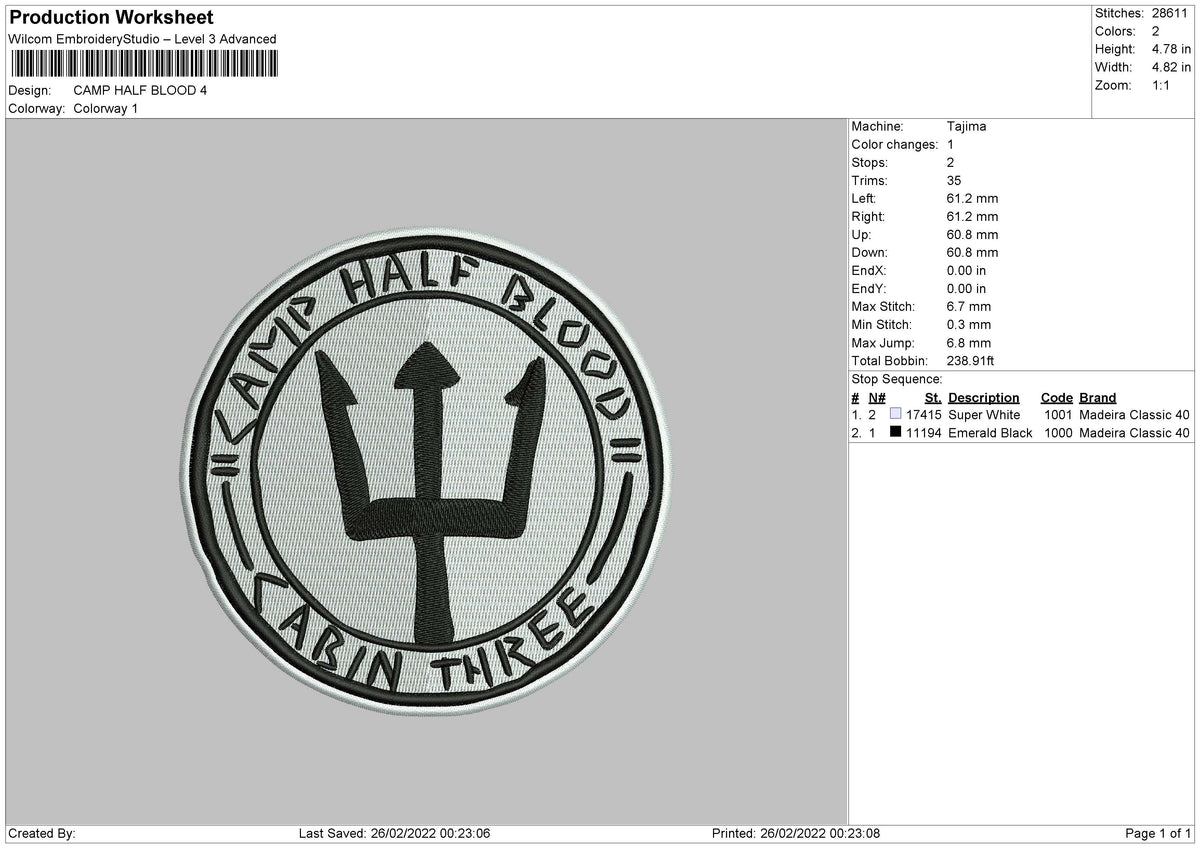Click the 'Up:' value 60.8 mm
The height and width of the screenshot is (848, 1200).
click(x=972, y=234)
